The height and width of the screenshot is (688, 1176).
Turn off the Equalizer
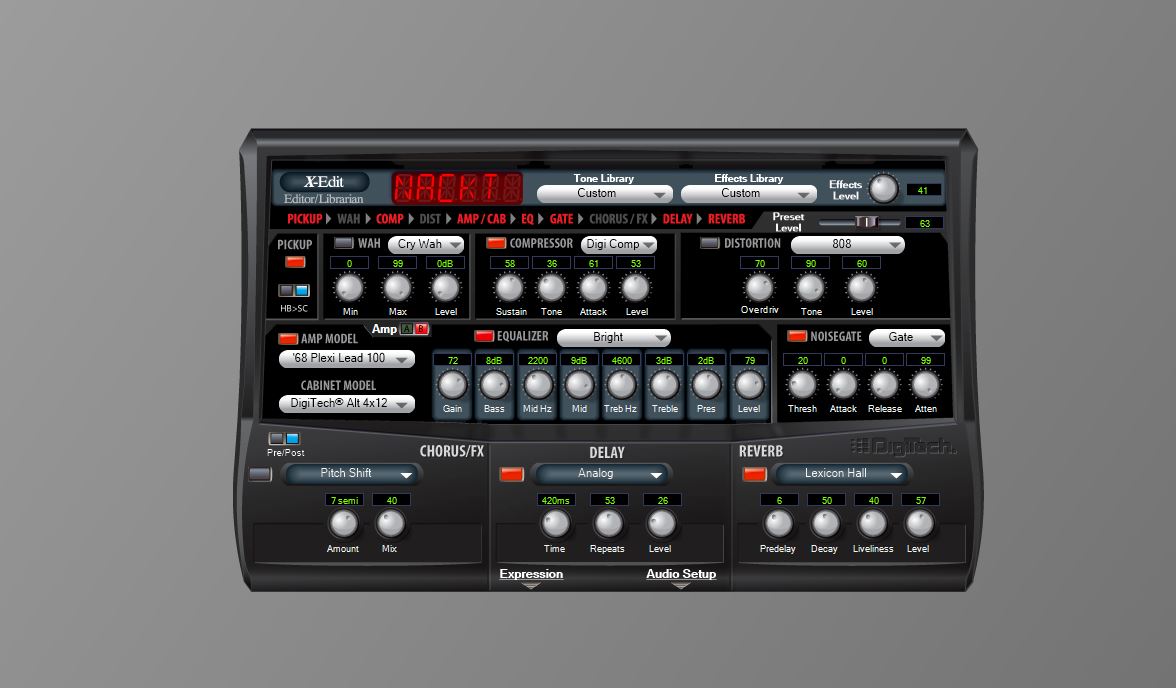[484, 336]
